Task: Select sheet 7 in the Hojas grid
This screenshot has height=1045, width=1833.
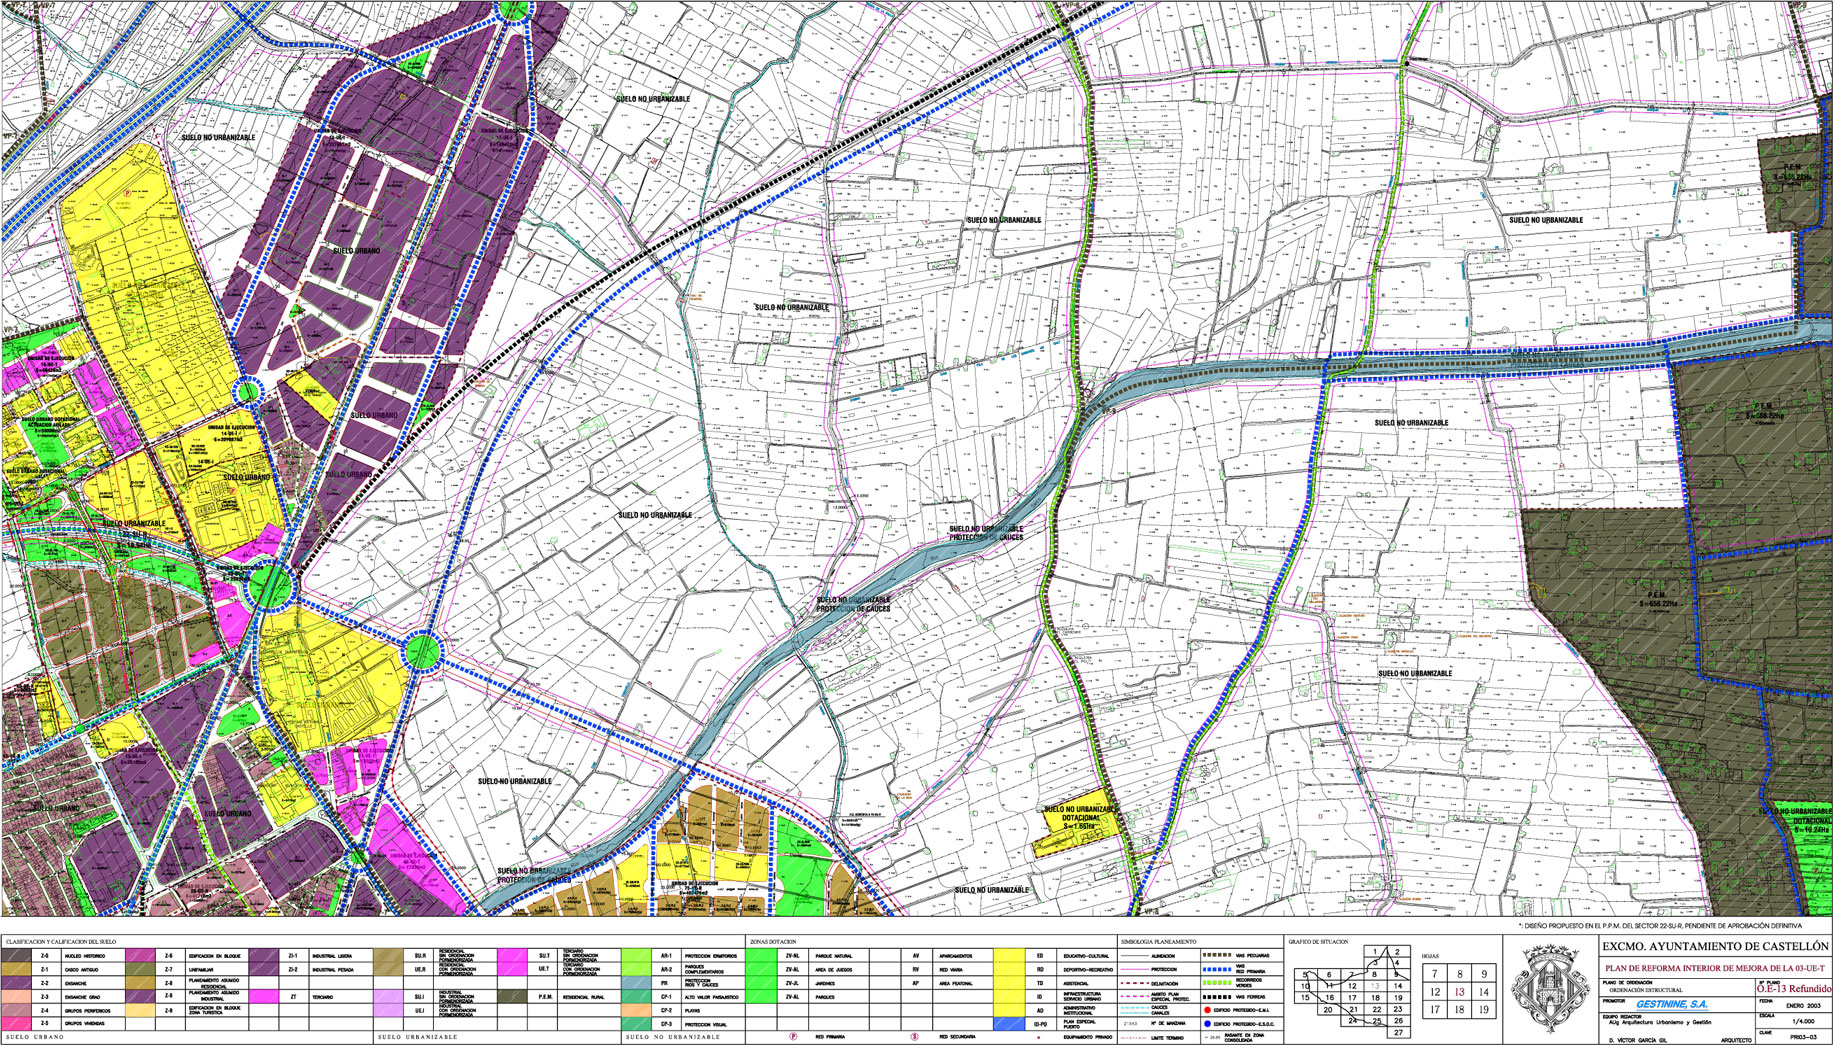Action: pos(1435,974)
